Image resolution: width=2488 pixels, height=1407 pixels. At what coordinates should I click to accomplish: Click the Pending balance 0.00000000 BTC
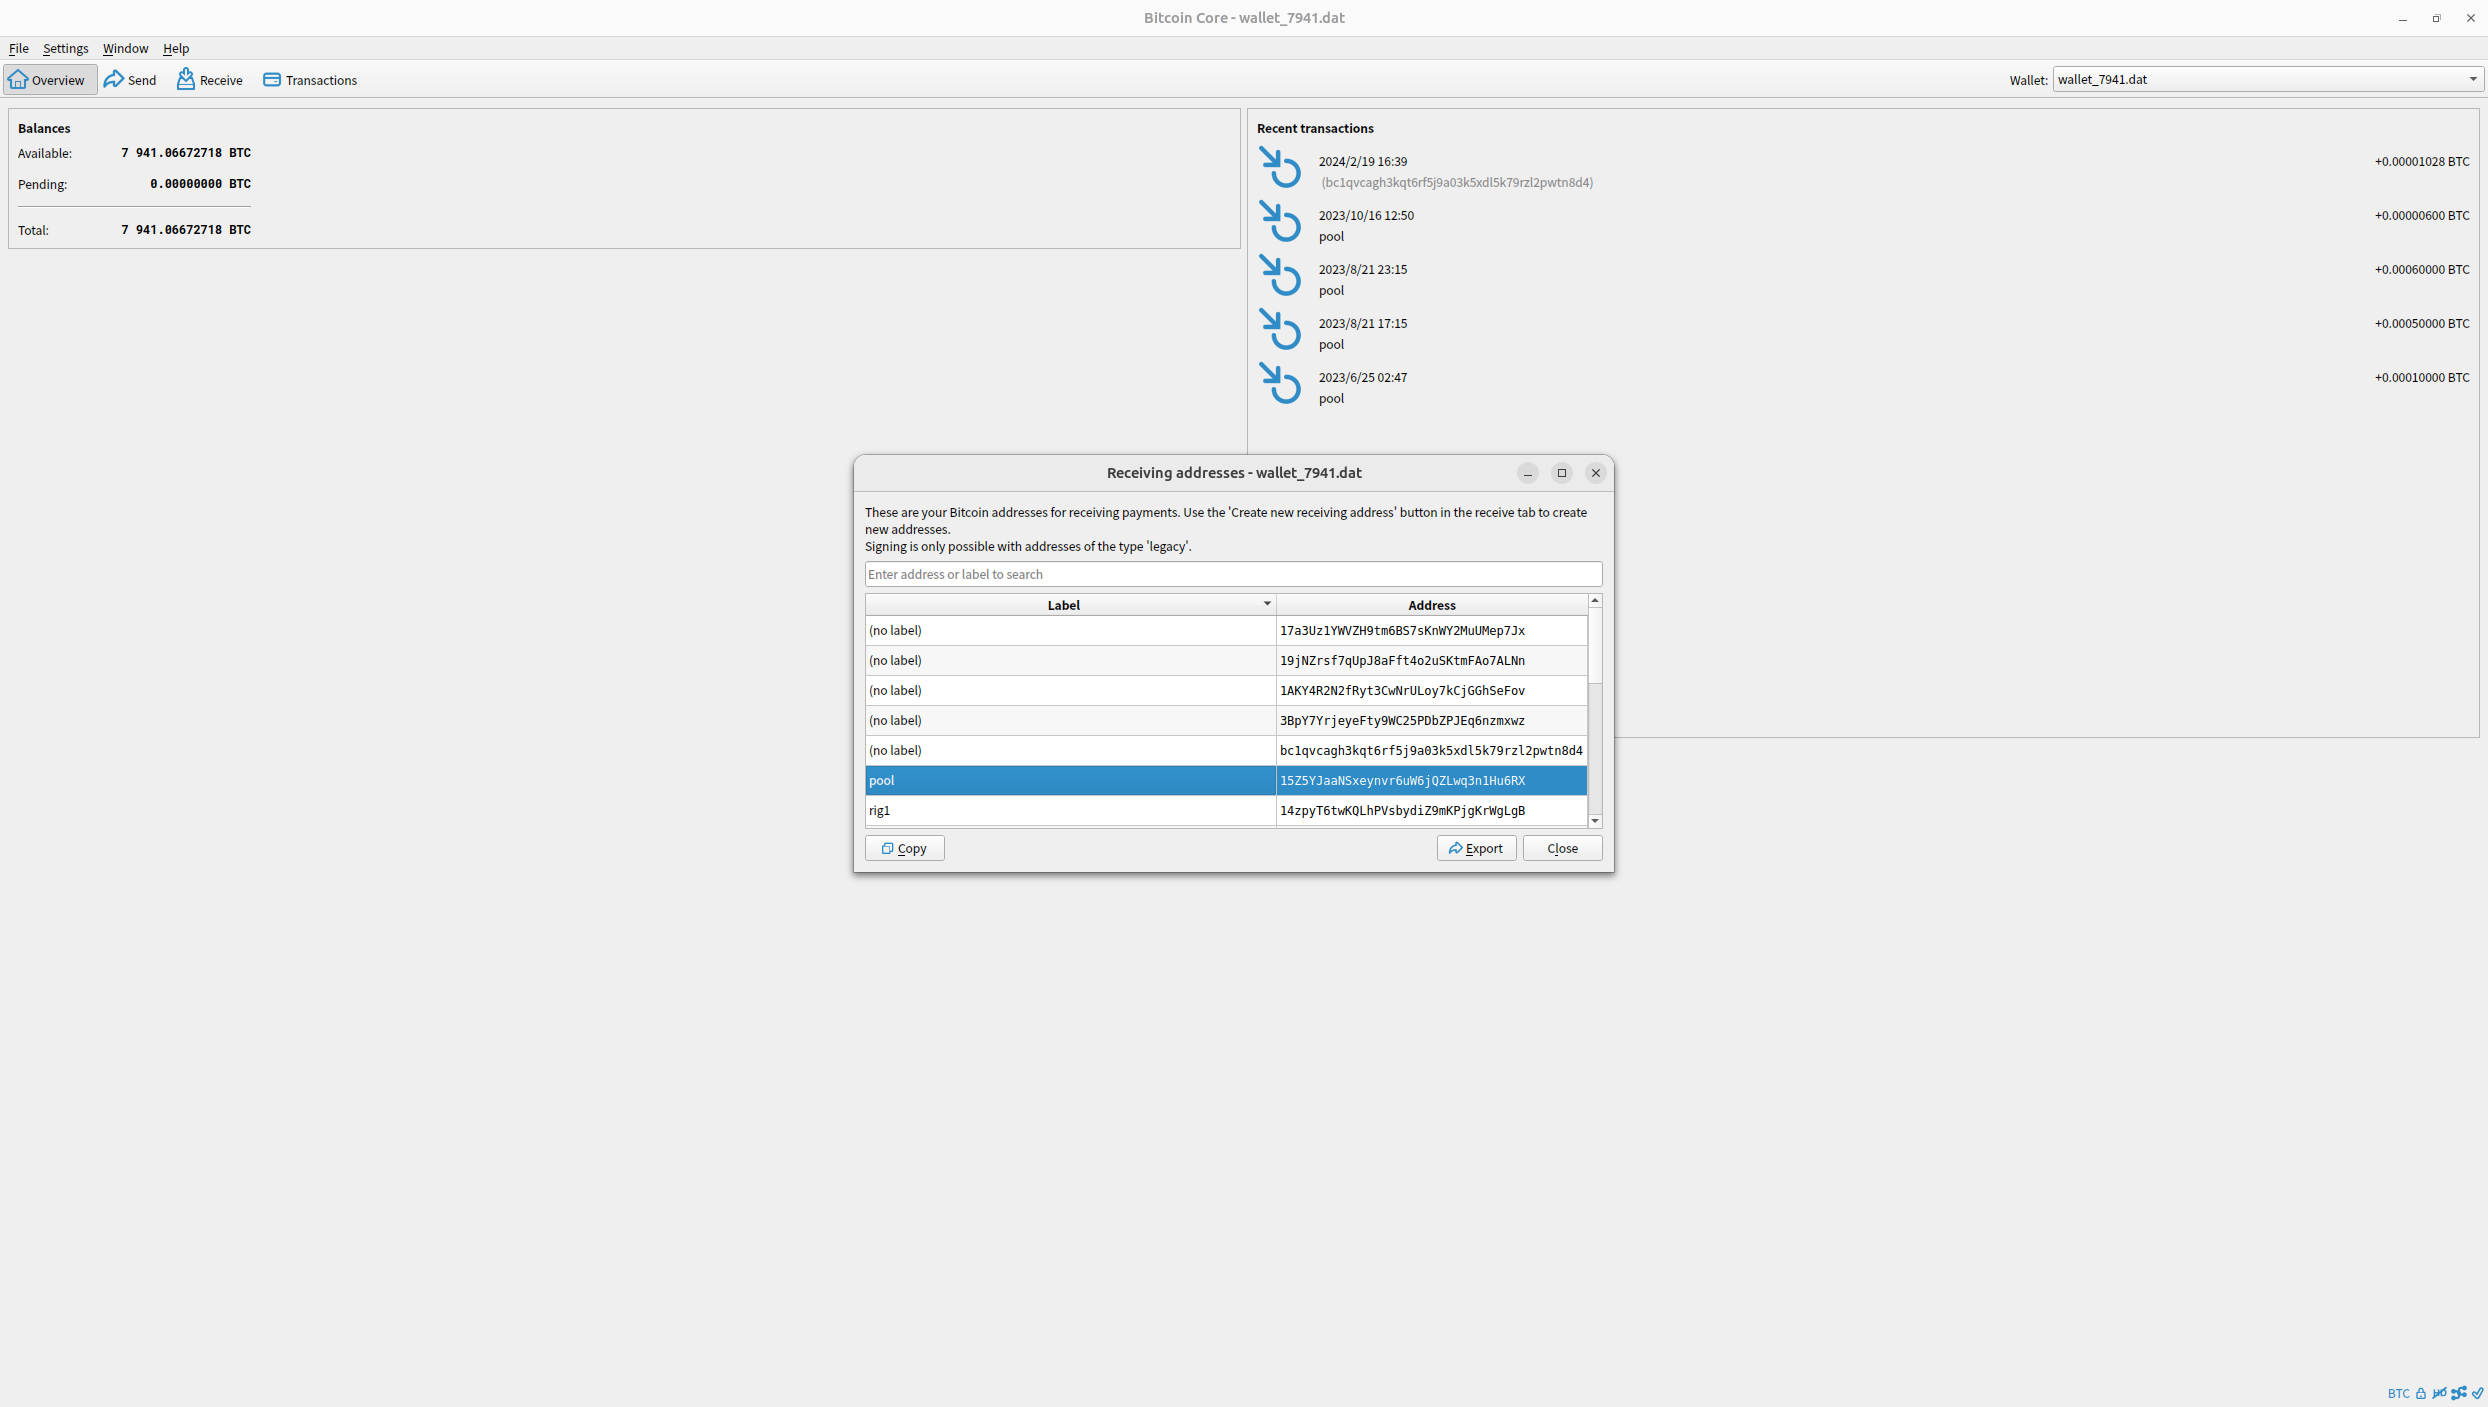point(200,184)
